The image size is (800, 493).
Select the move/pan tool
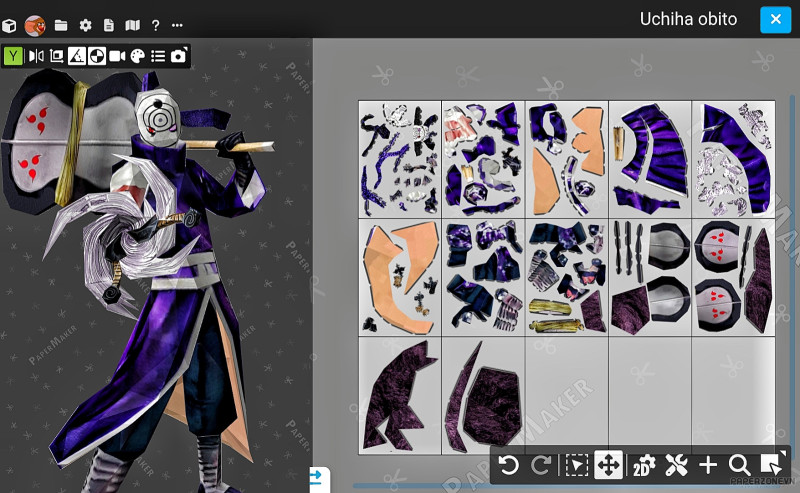(x=608, y=465)
